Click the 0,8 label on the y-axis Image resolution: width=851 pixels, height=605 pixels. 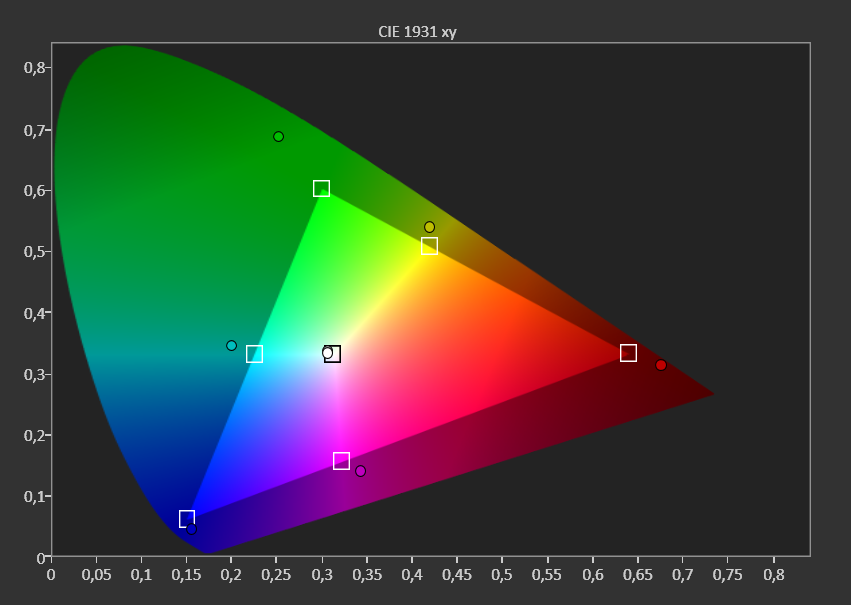click(x=34, y=67)
